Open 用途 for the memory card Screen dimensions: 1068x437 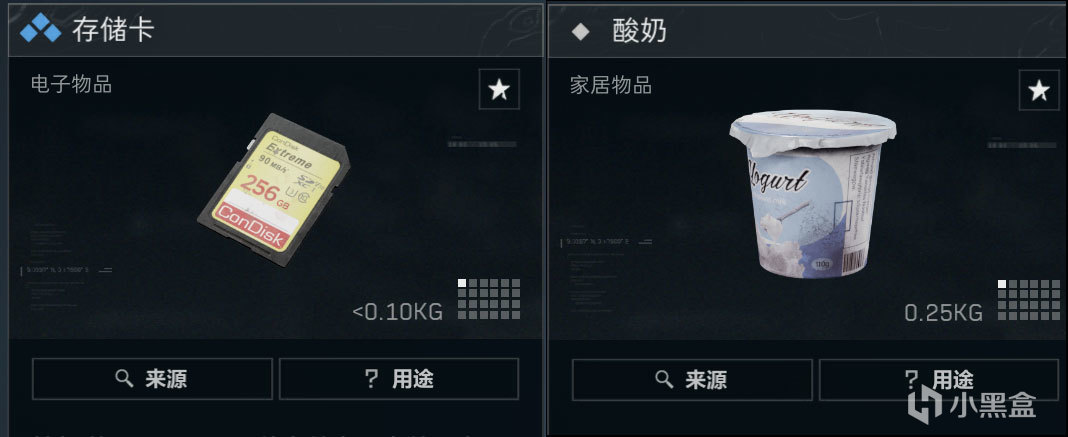[x=399, y=379]
